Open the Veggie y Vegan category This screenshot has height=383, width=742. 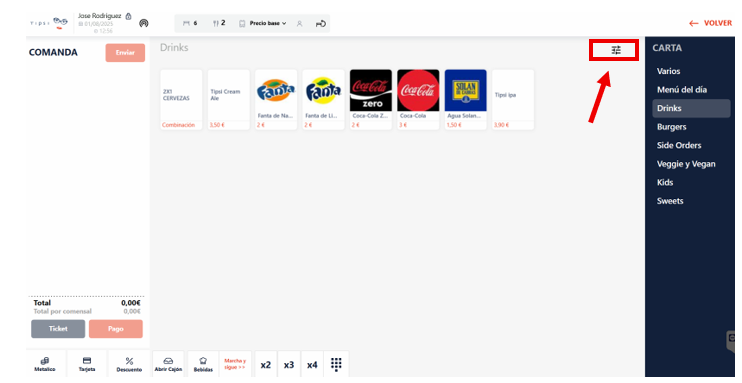coord(686,164)
